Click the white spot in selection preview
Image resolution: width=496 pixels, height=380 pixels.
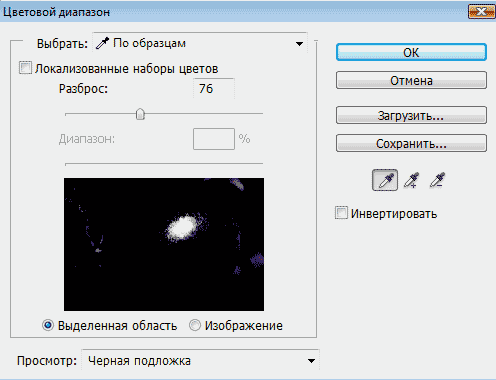click(182, 228)
